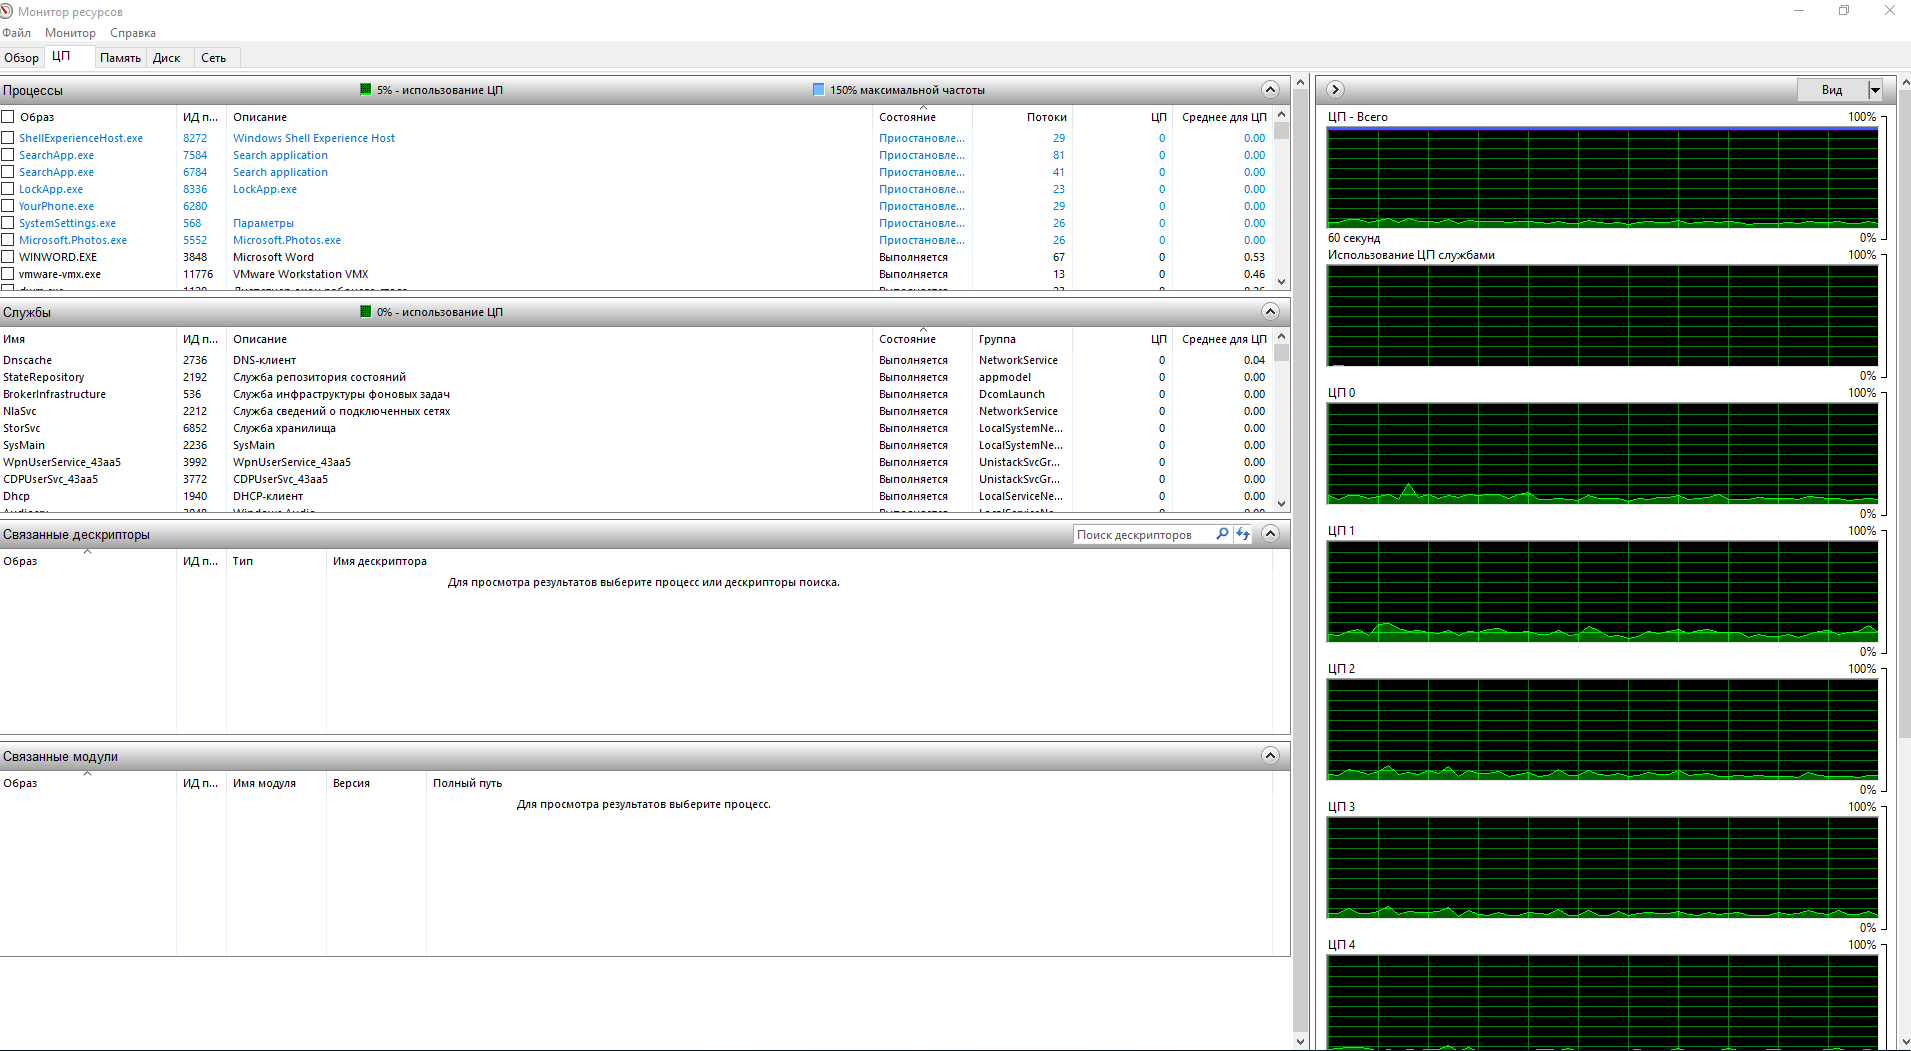Viewport: 1911px width, 1051px height.
Task: Open the Монитор menu
Action: [70, 33]
